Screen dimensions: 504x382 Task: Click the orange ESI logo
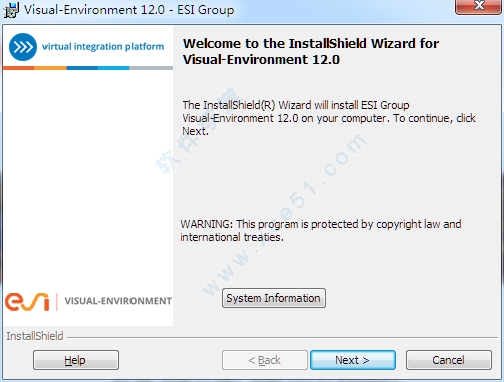27,302
